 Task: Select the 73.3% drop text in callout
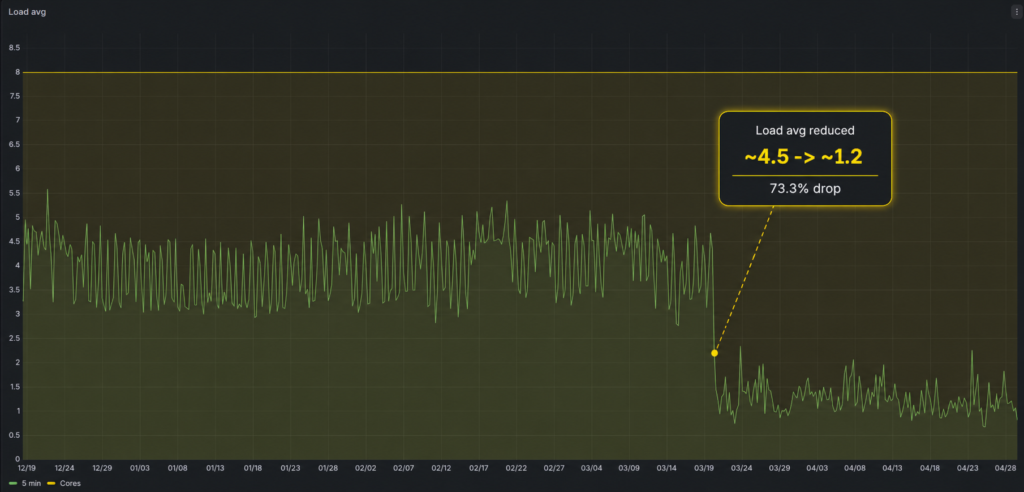click(805, 189)
